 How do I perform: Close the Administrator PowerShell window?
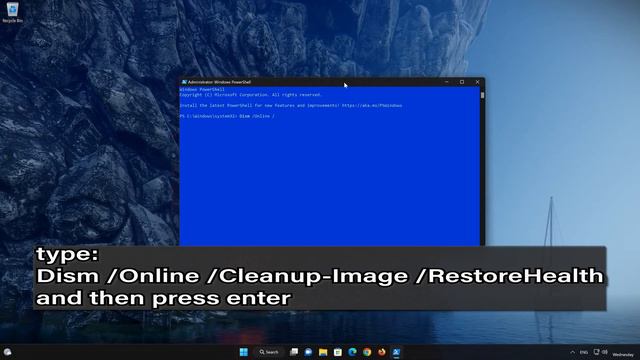click(x=477, y=82)
